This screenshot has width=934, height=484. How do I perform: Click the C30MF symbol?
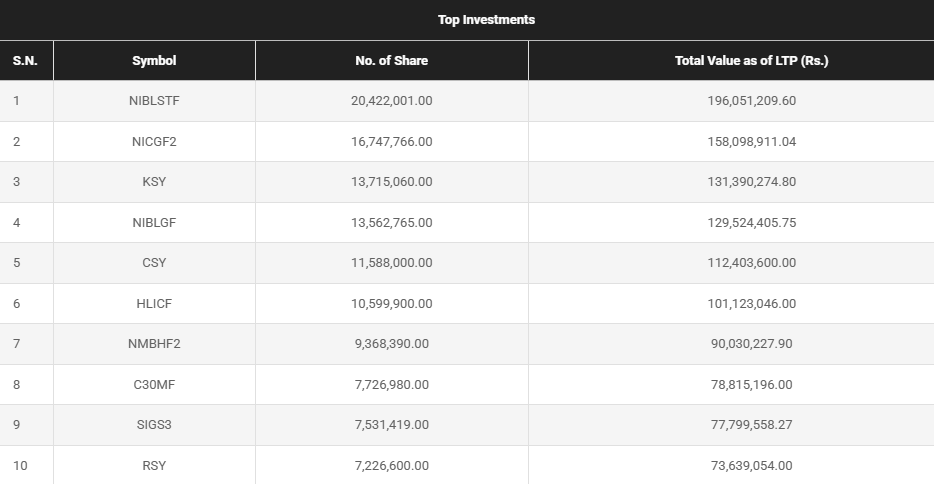154,385
